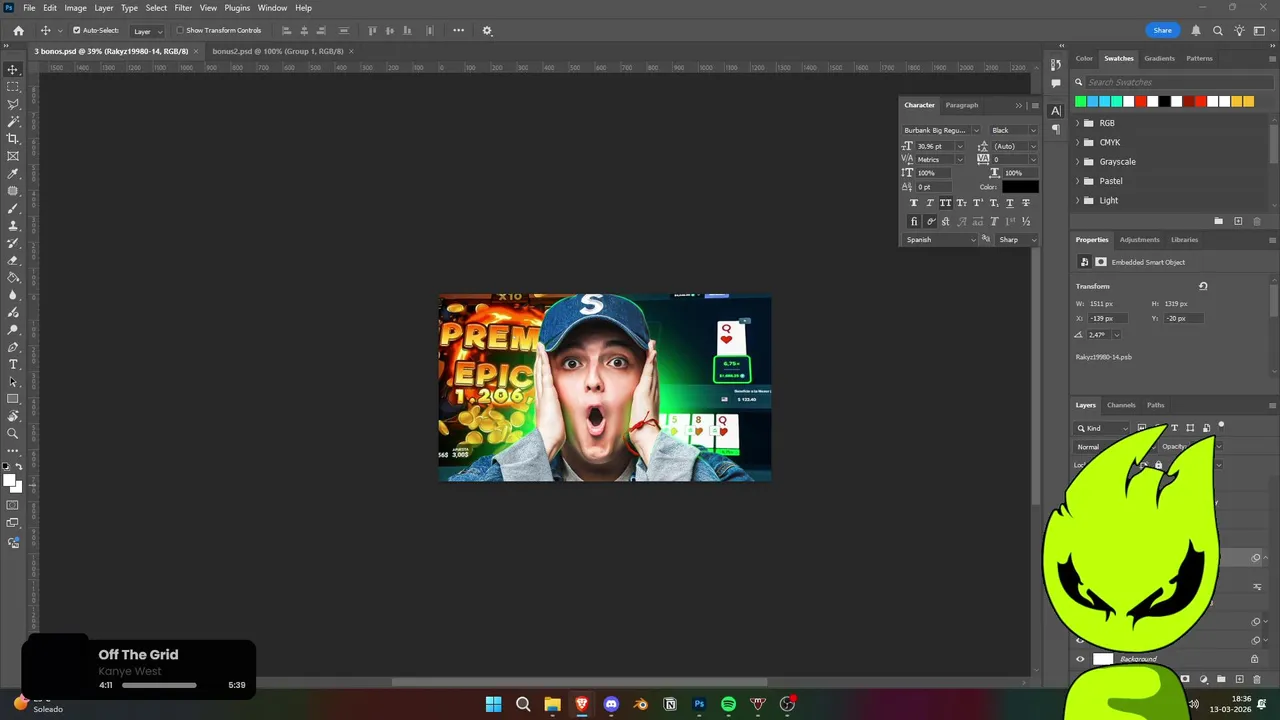Screen dimensions: 1280x720
Task: Open the Filter menu
Action: pyautogui.click(x=183, y=7)
